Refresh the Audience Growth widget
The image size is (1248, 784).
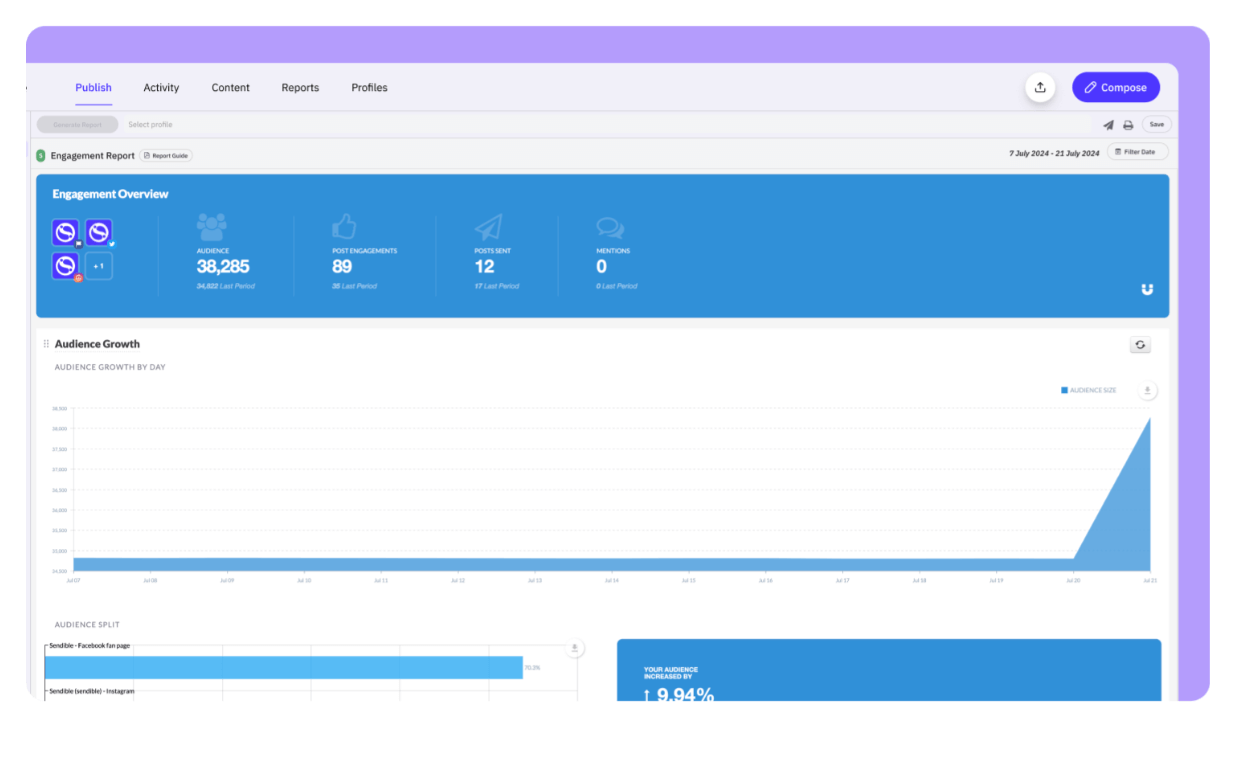click(x=1140, y=344)
